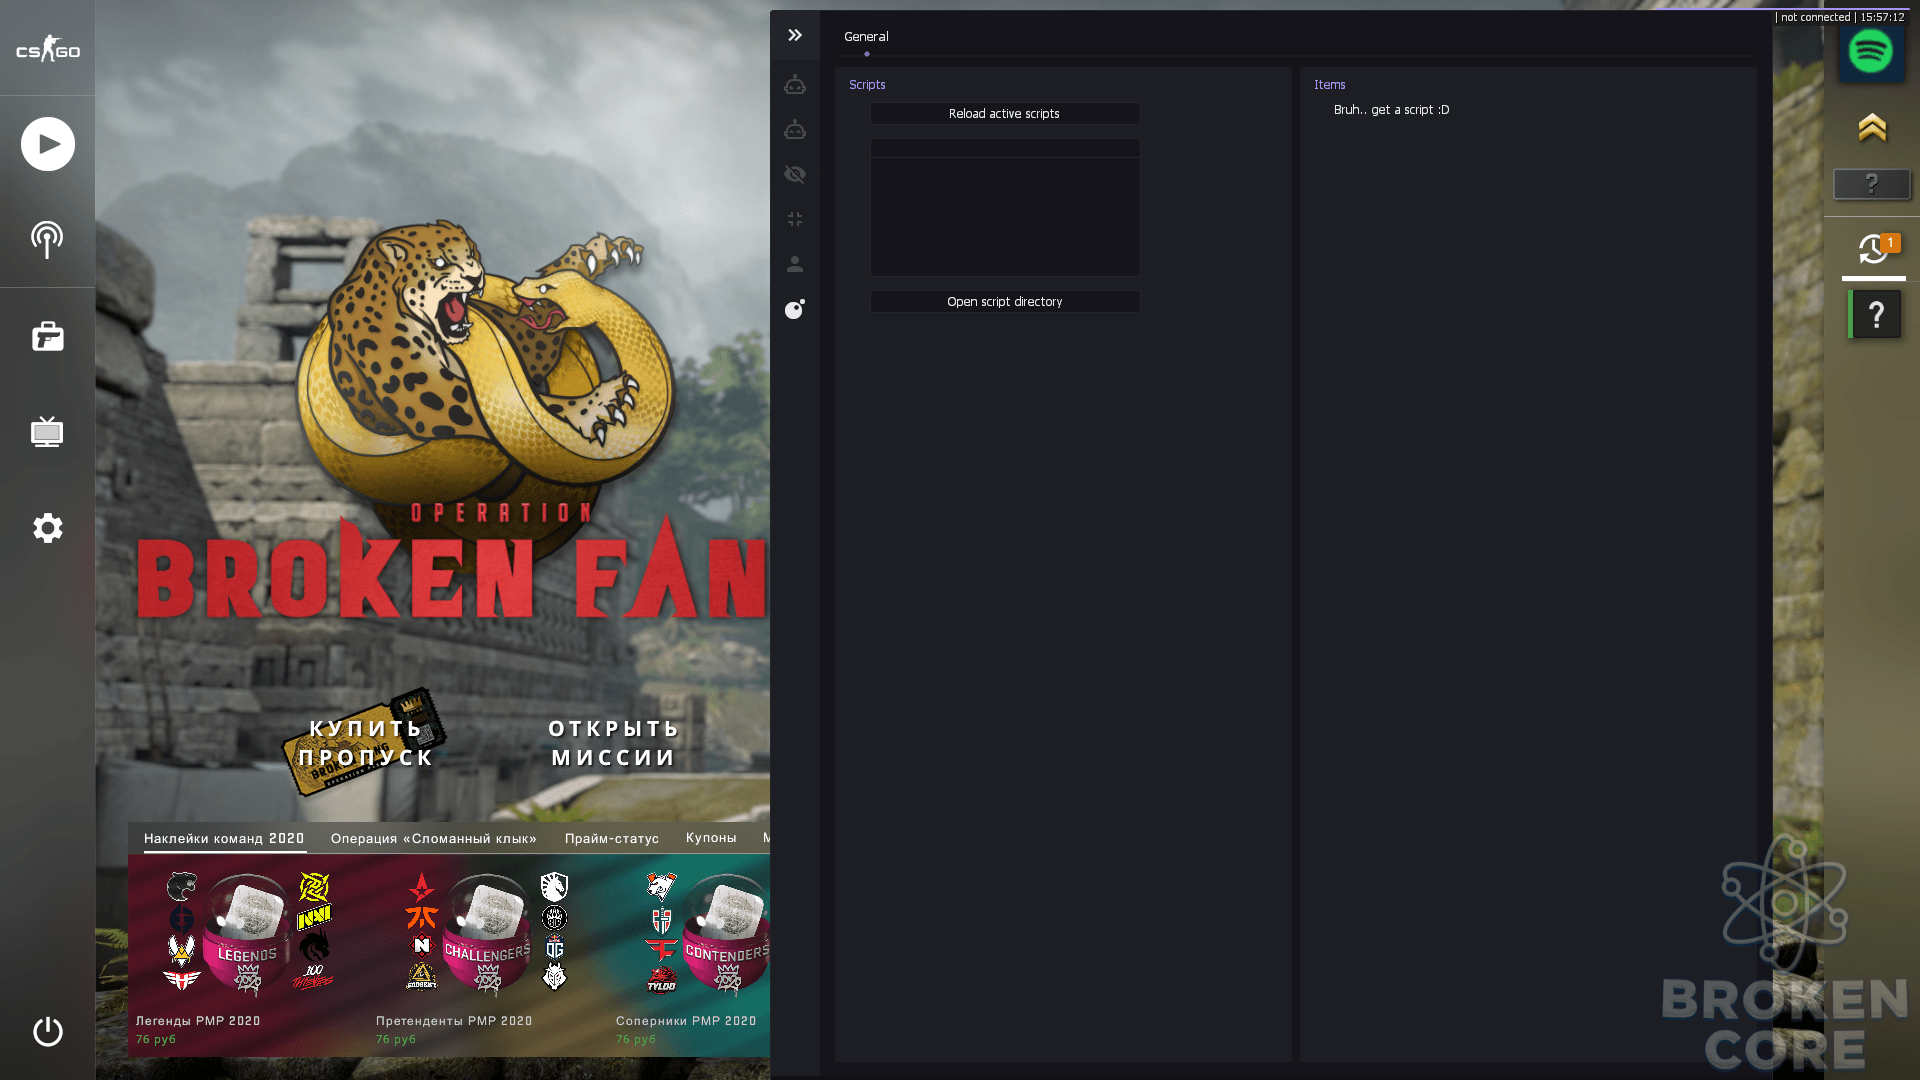
Task: Click the power quit icon
Action: (x=48, y=1031)
